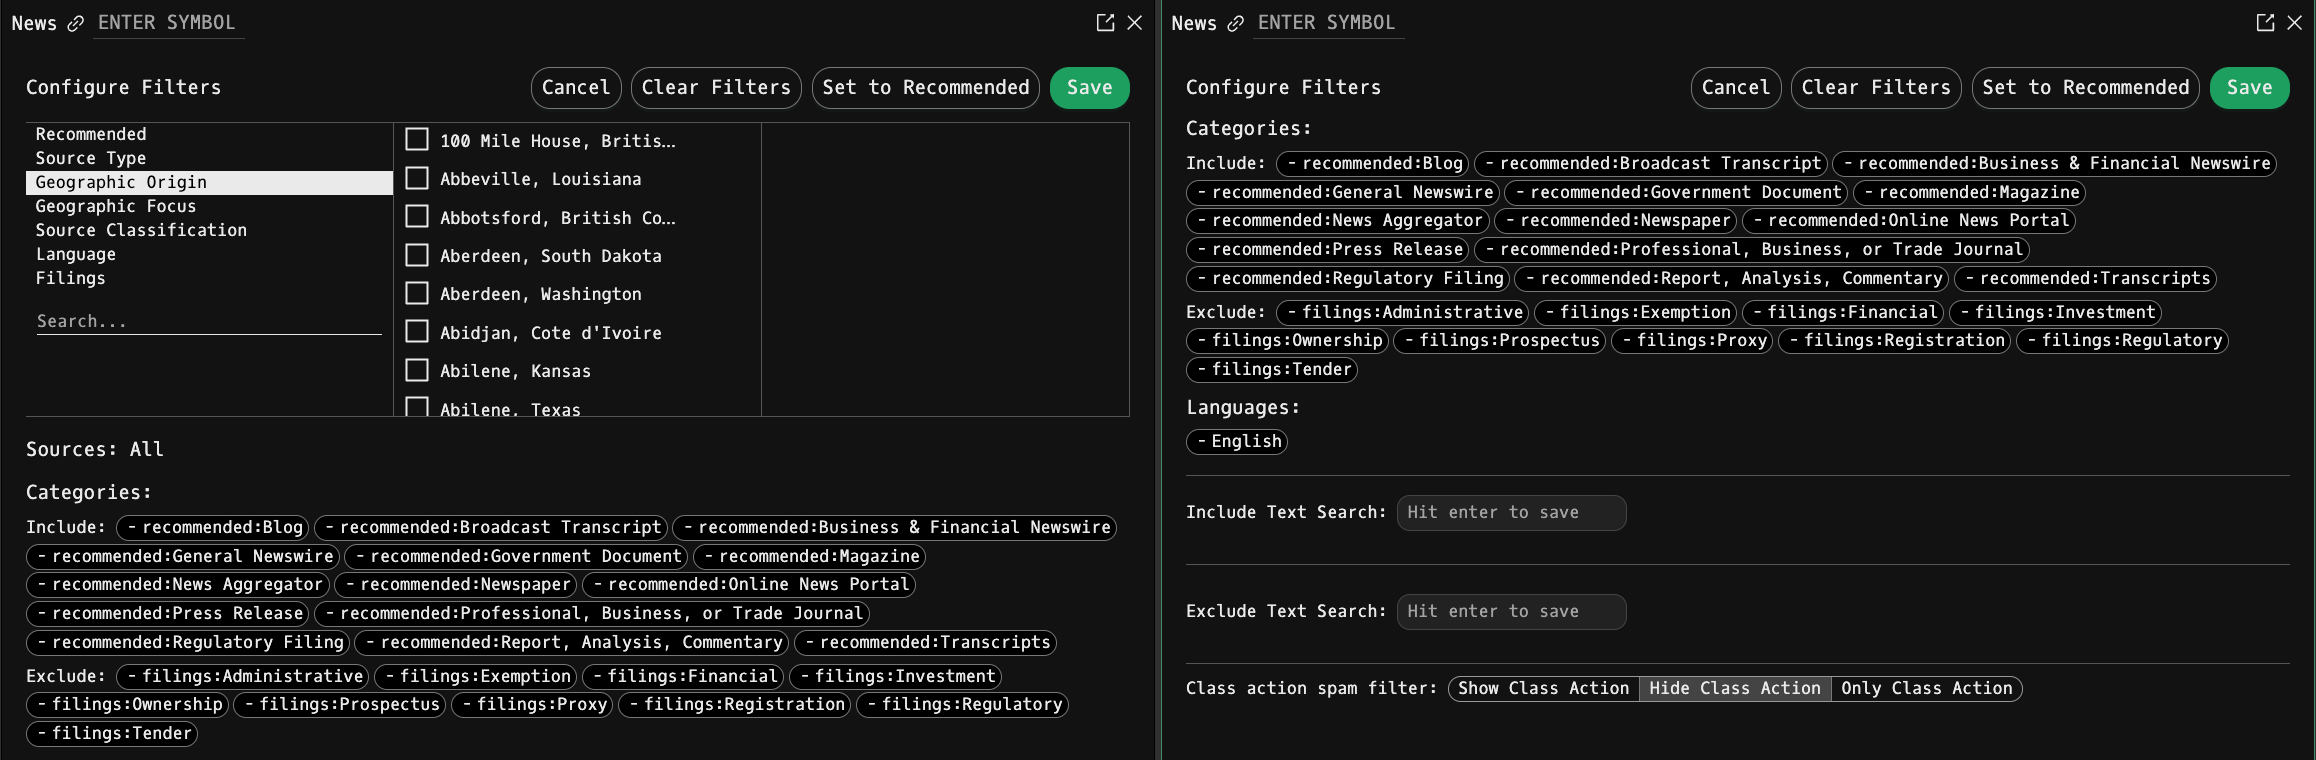
Task: Check Abilene, Kansas checkbox
Action: point(417,370)
